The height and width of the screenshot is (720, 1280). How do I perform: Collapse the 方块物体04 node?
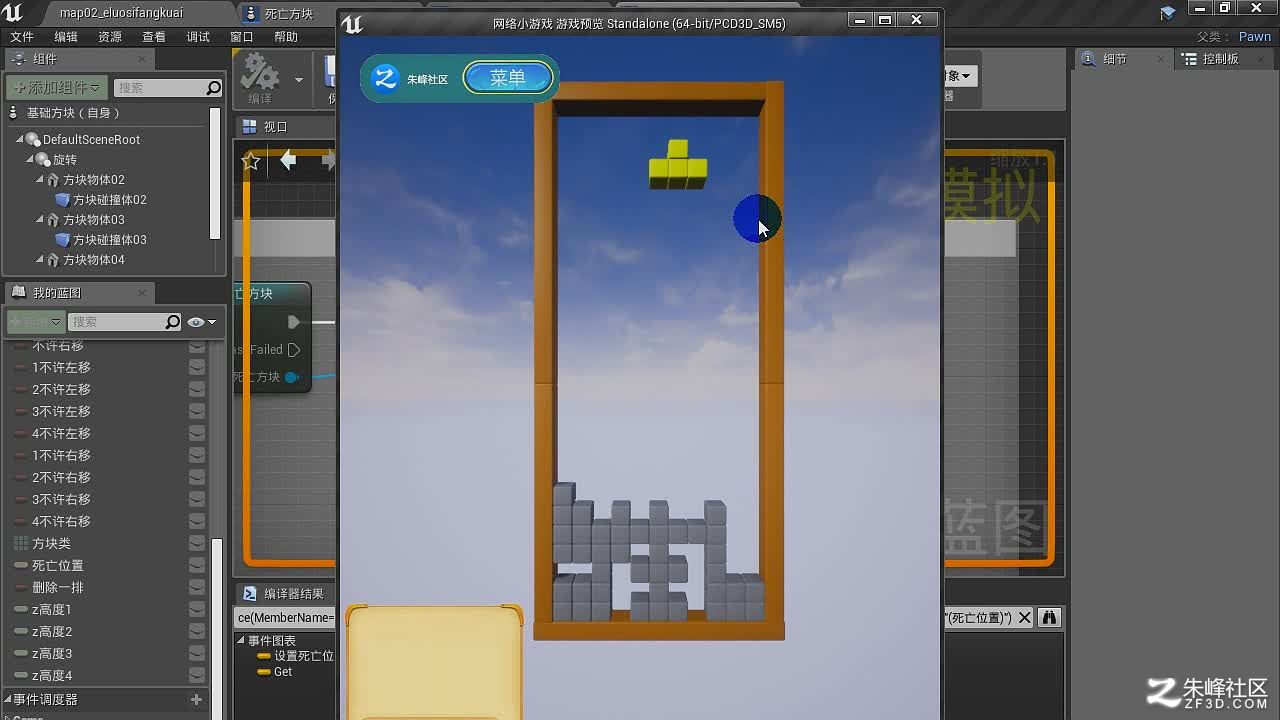[x=40, y=260]
